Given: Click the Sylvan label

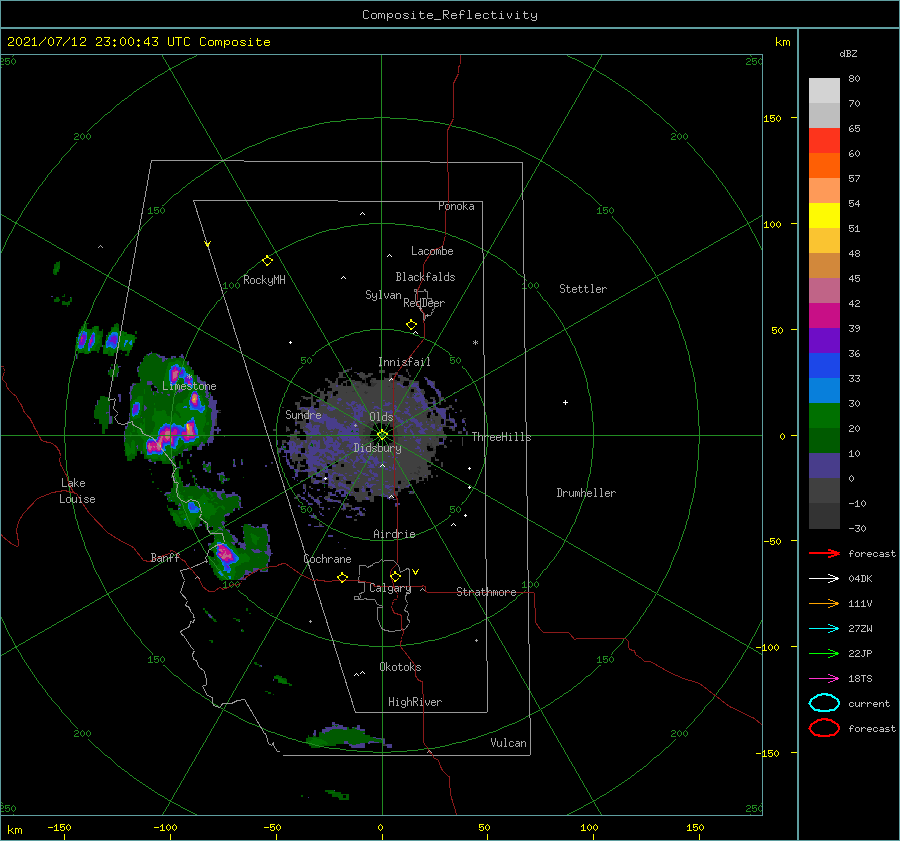Looking at the screenshot, I should [x=383, y=295].
